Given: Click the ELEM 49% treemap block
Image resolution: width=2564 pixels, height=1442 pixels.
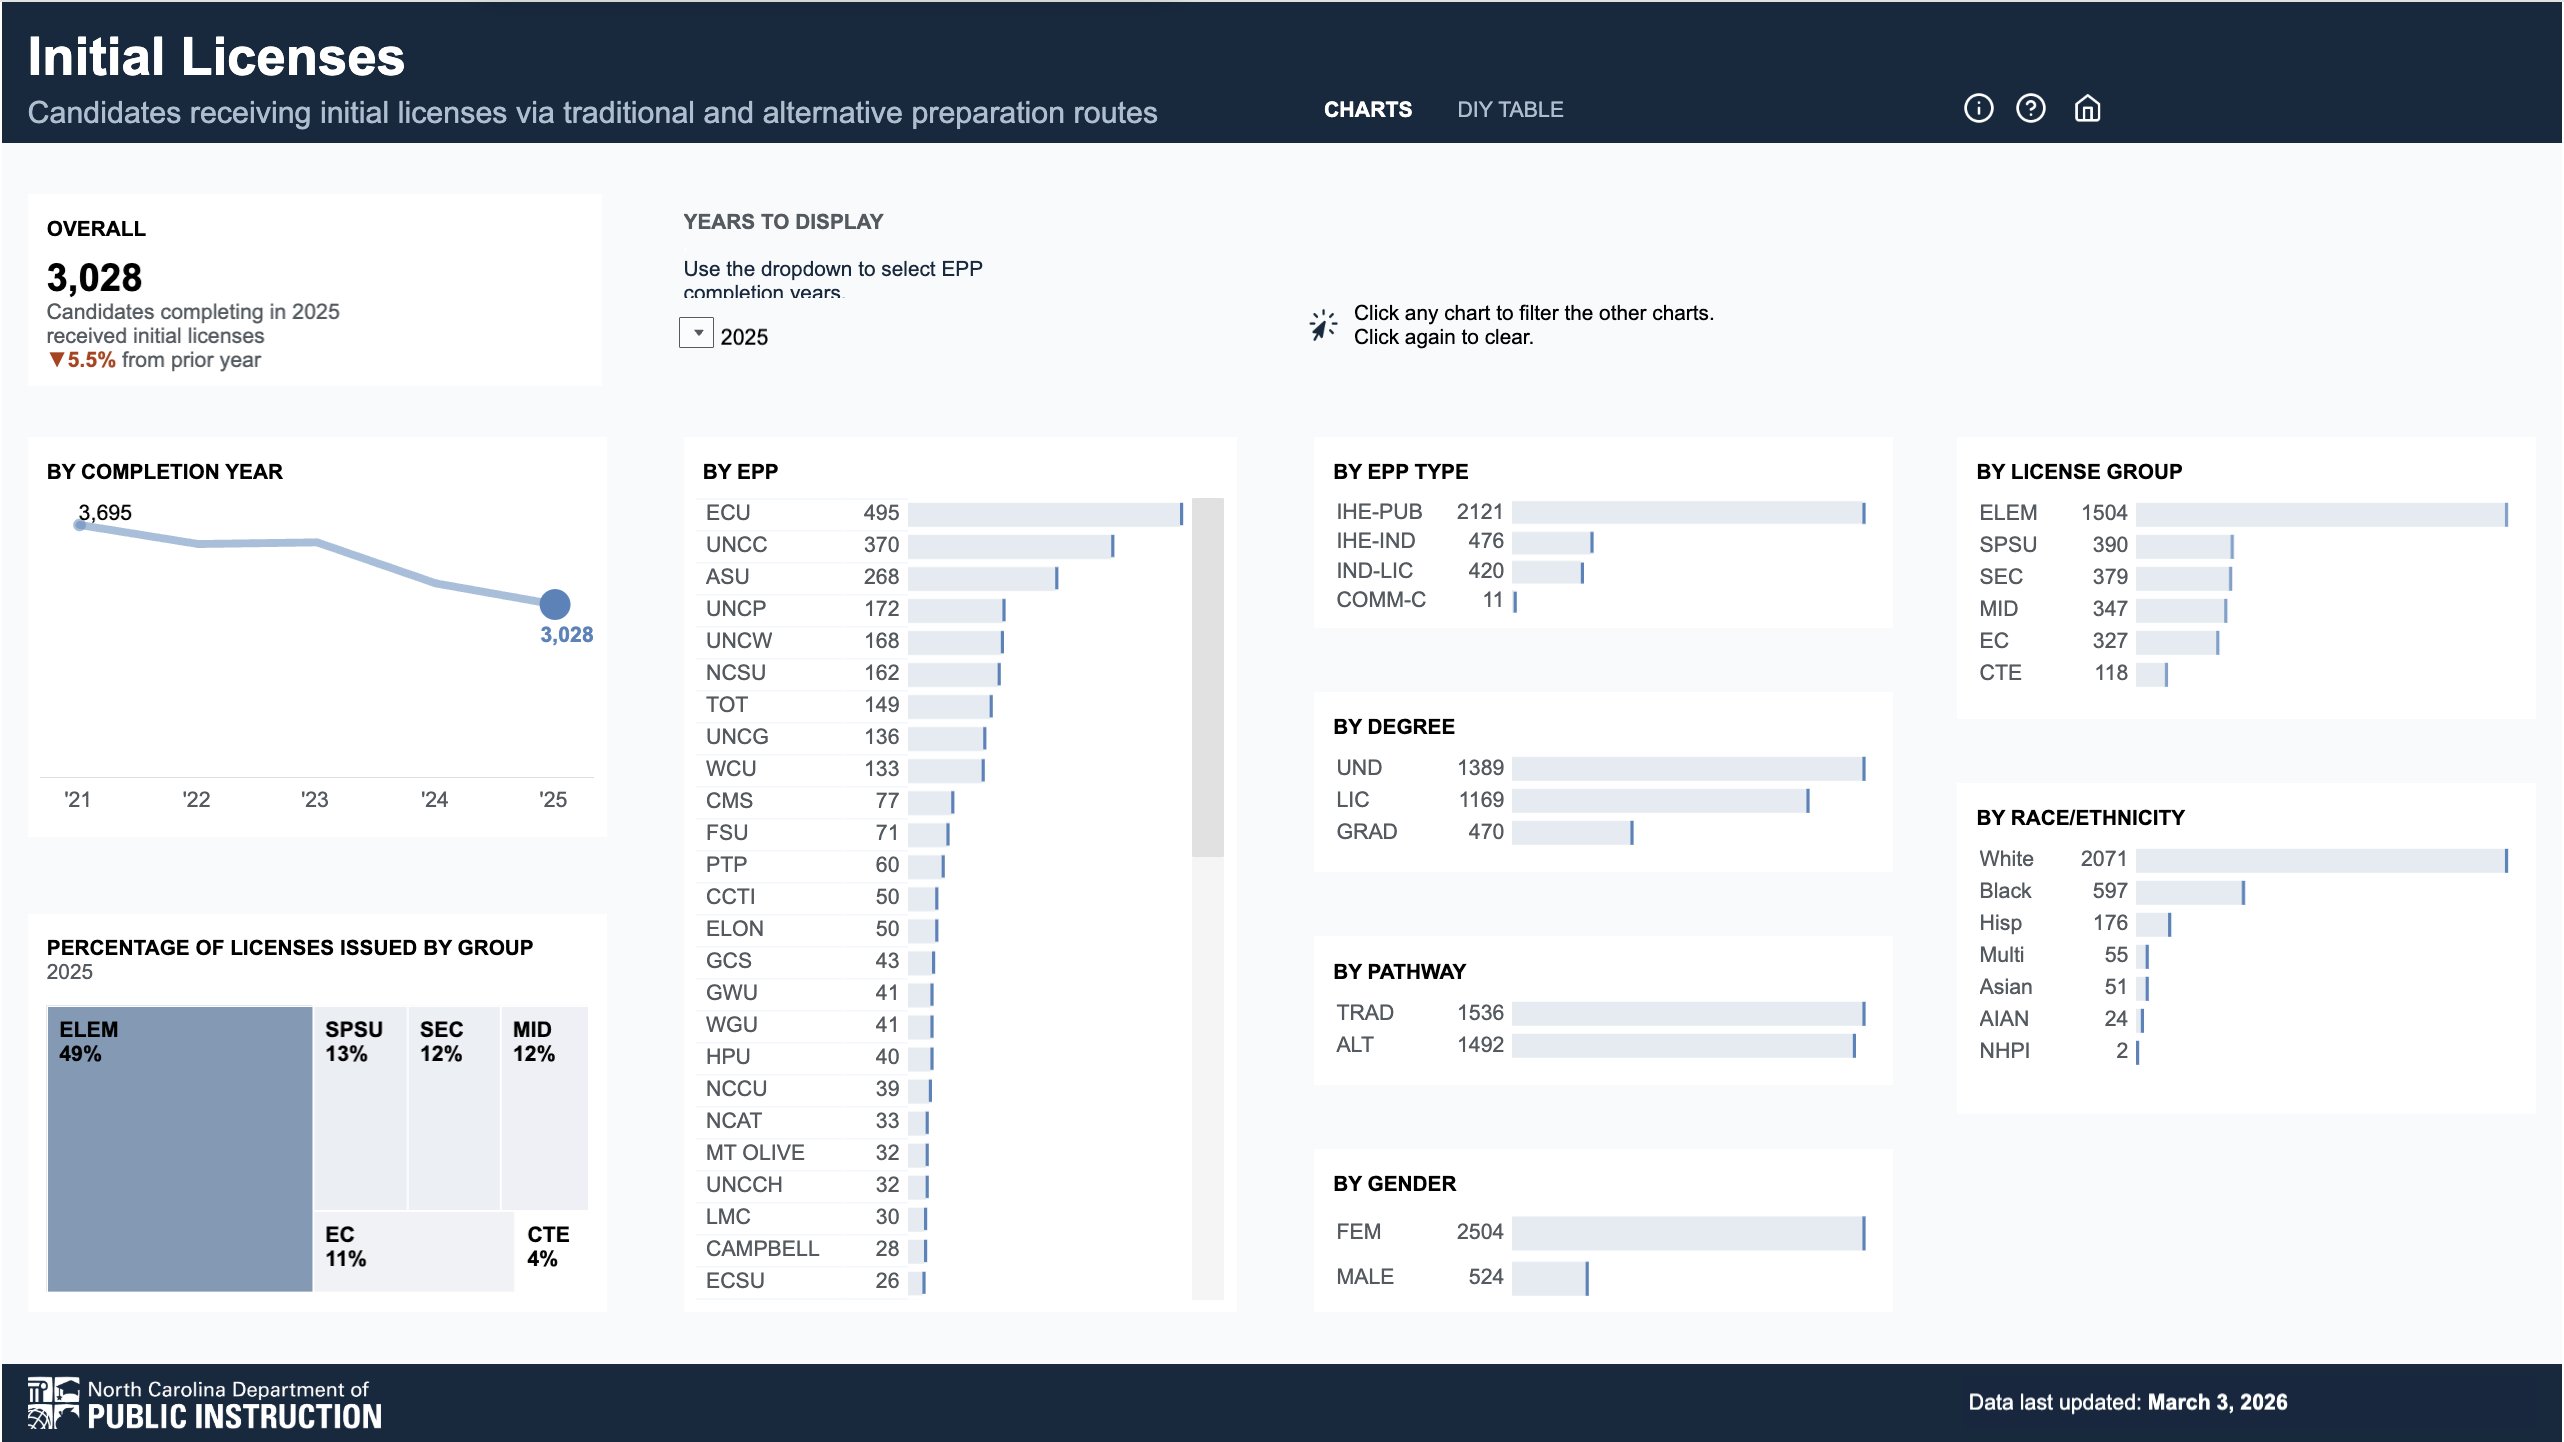Looking at the screenshot, I should click(180, 1149).
